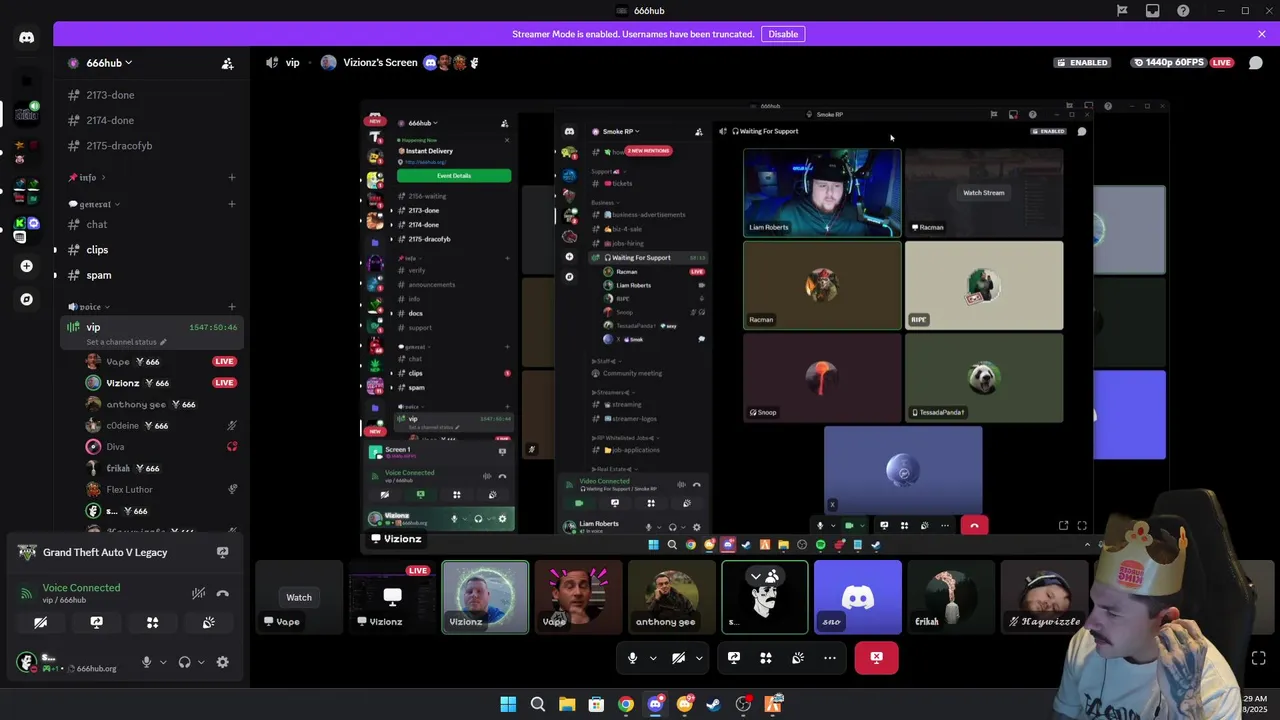Image resolution: width=1280 pixels, height=720 pixels.
Task: Open soundboard from bottom call bar
Action: [x=798, y=658]
